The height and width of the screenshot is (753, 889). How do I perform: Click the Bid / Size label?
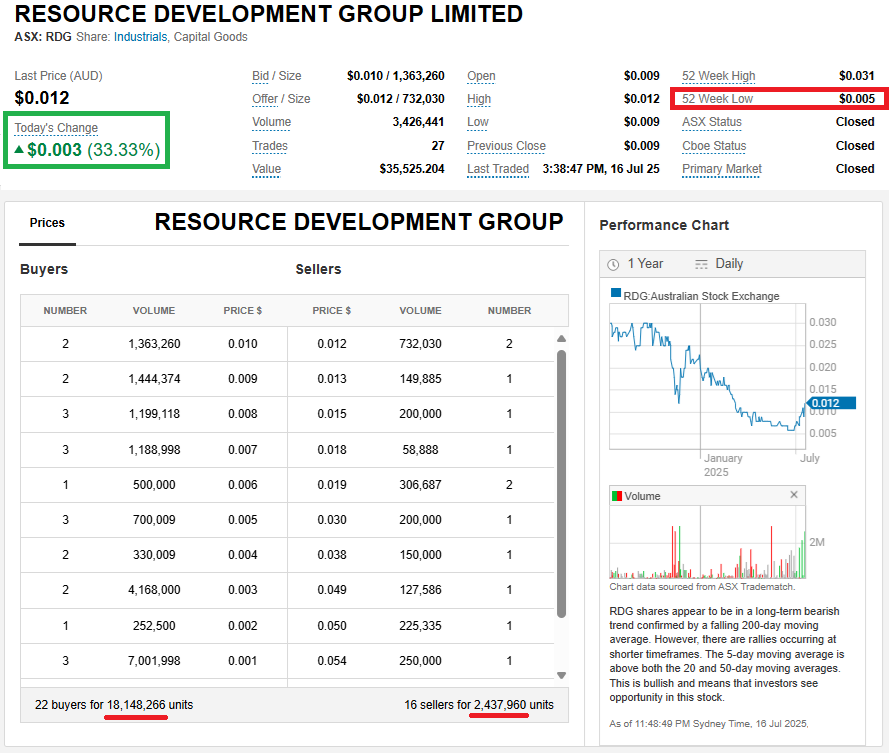click(x=276, y=76)
